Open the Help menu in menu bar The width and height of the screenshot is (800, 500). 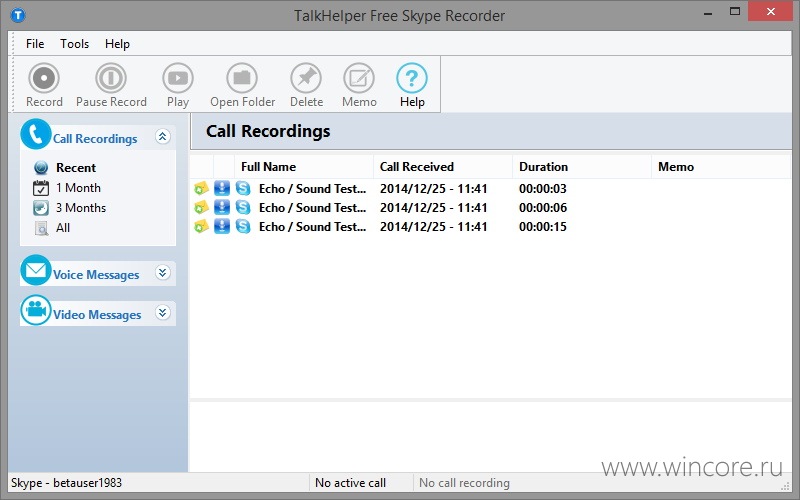117,44
